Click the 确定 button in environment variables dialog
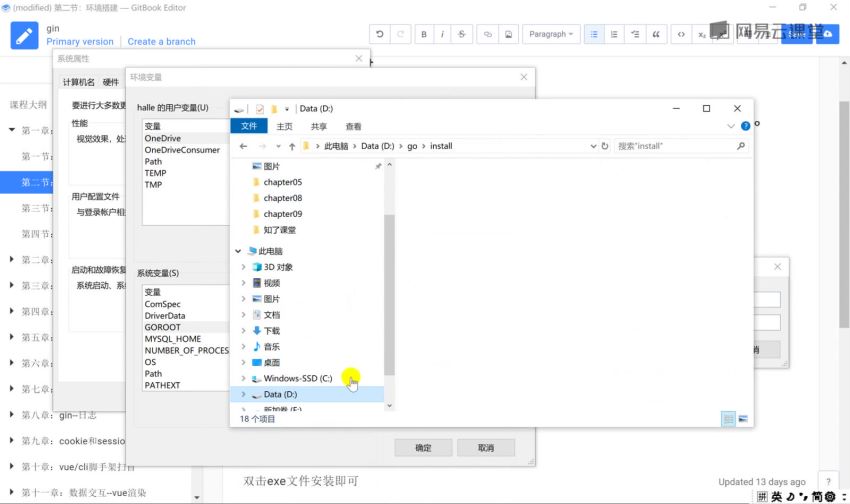850x504 pixels. 423,448
